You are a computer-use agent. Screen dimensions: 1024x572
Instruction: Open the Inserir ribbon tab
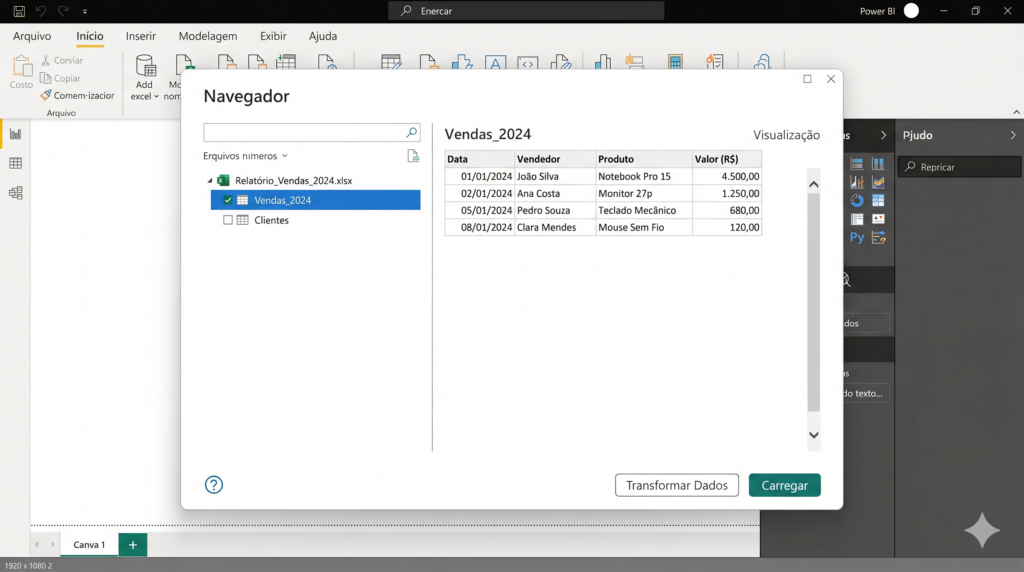pos(140,36)
